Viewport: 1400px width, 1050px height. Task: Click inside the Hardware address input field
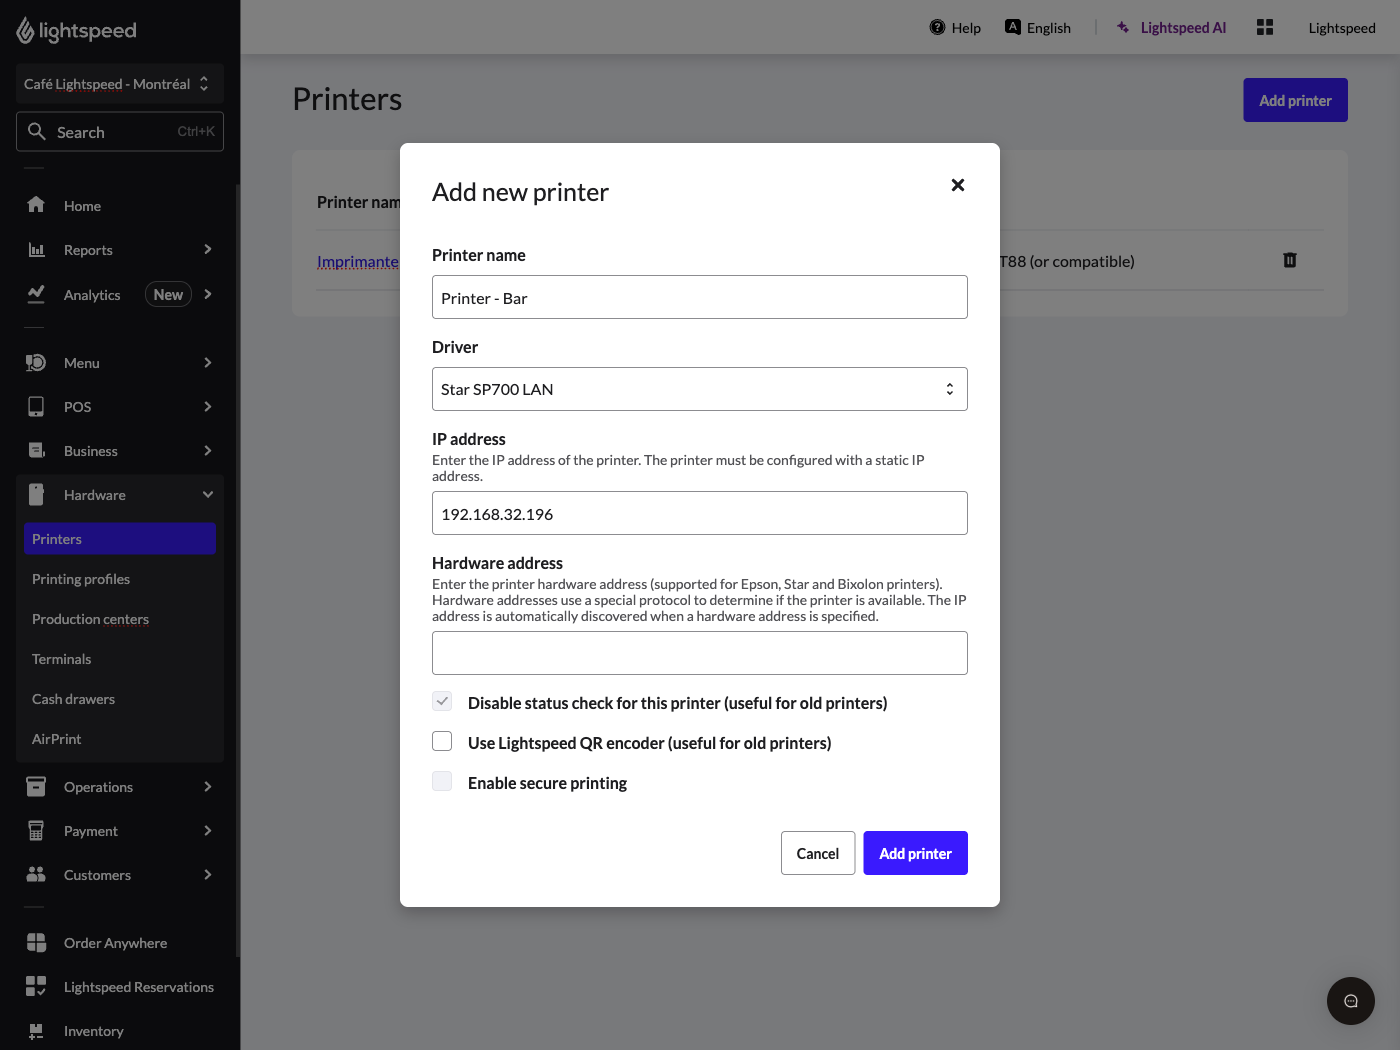(x=699, y=653)
